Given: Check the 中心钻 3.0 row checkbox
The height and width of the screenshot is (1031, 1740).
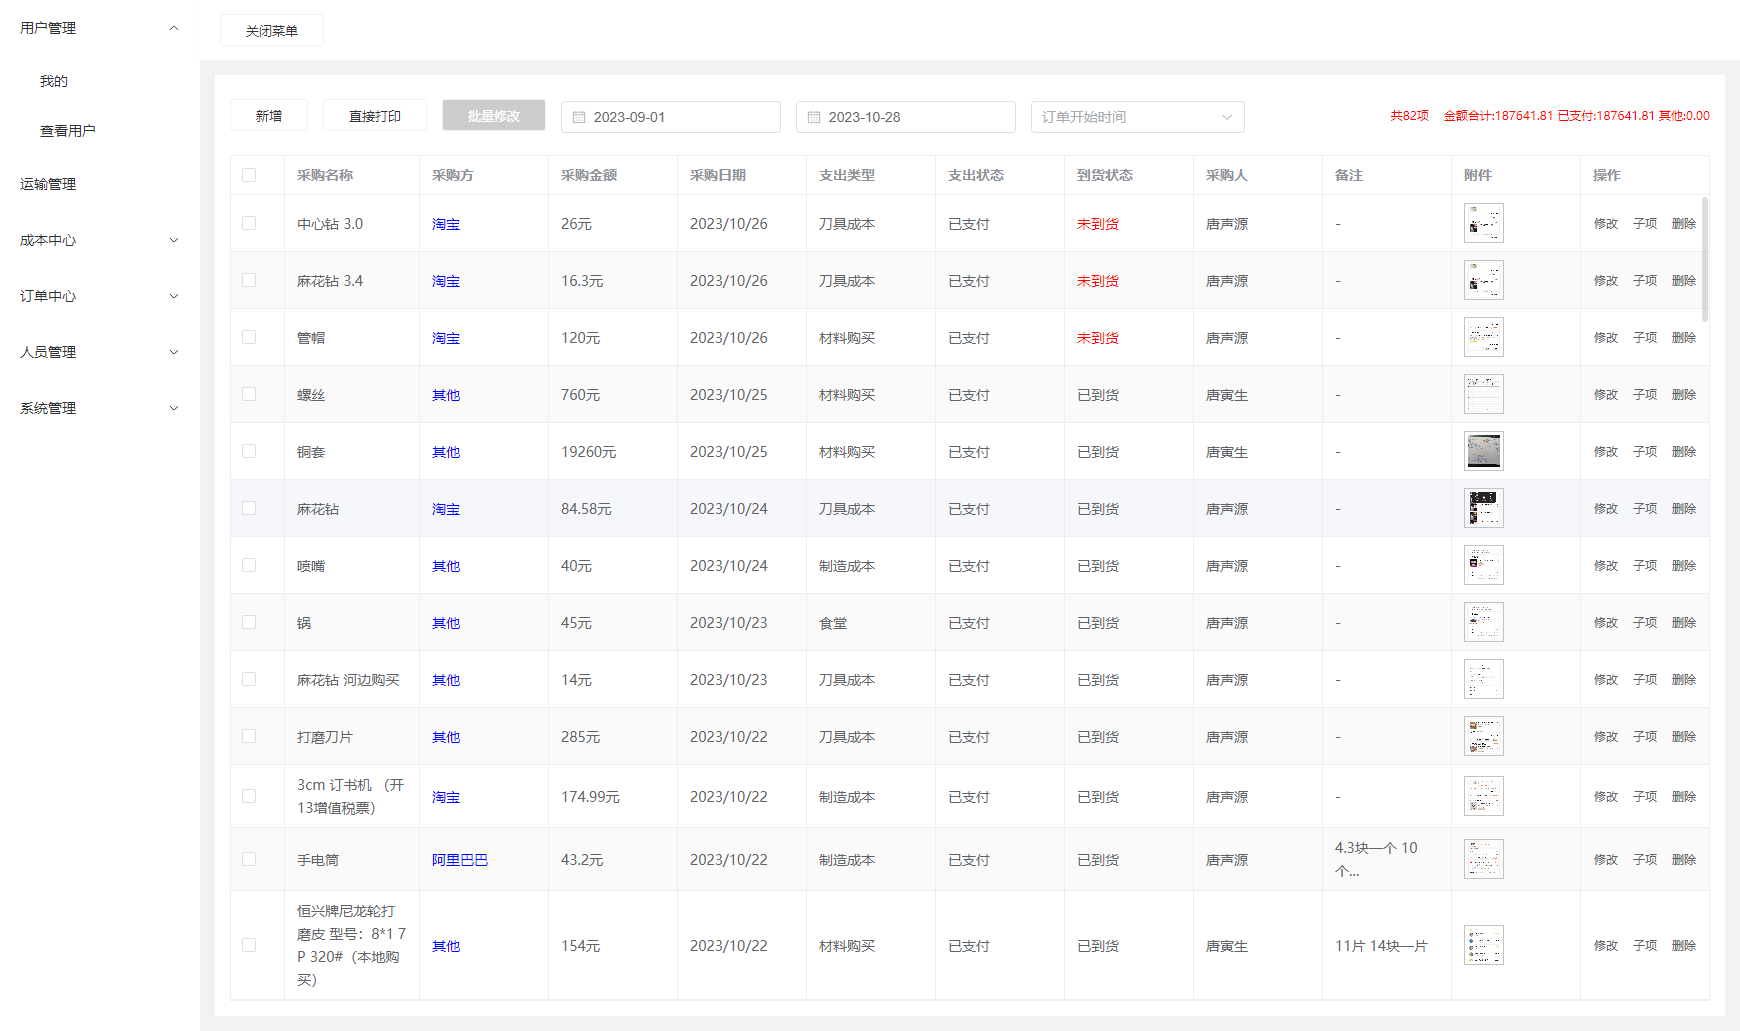Looking at the screenshot, I should [x=249, y=223].
